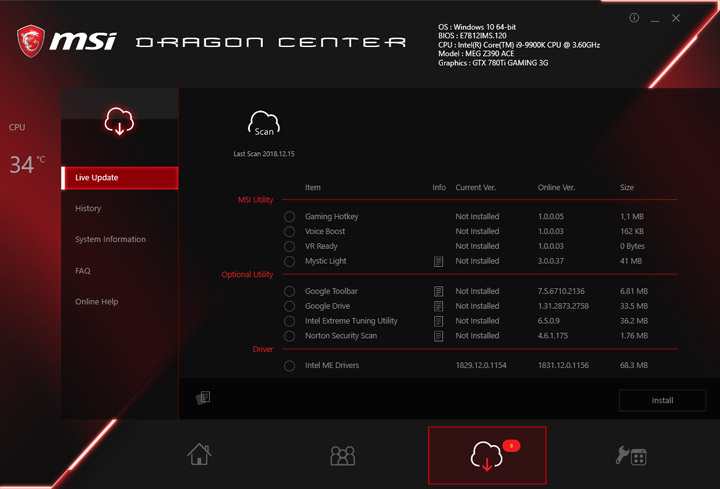This screenshot has height=489, width=720.
Task: Open Online Help in sidebar
Action: point(96,302)
